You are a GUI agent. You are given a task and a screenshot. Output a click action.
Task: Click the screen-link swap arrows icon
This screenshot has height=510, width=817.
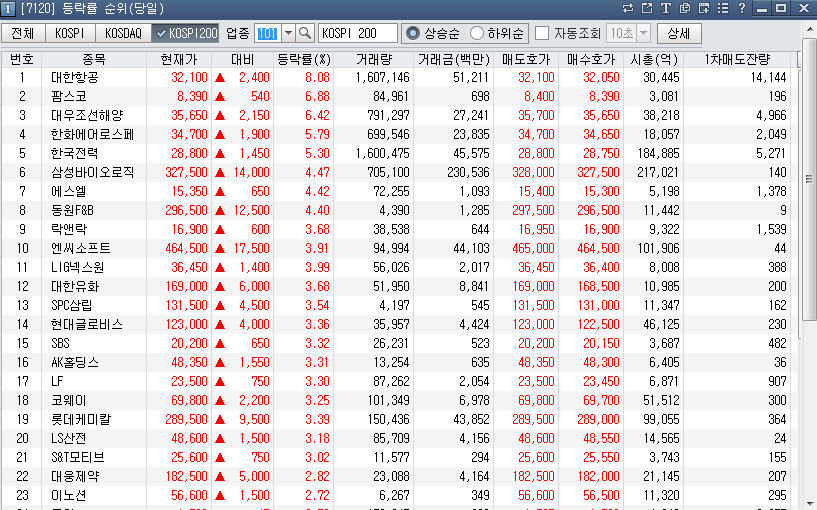(x=628, y=8)
